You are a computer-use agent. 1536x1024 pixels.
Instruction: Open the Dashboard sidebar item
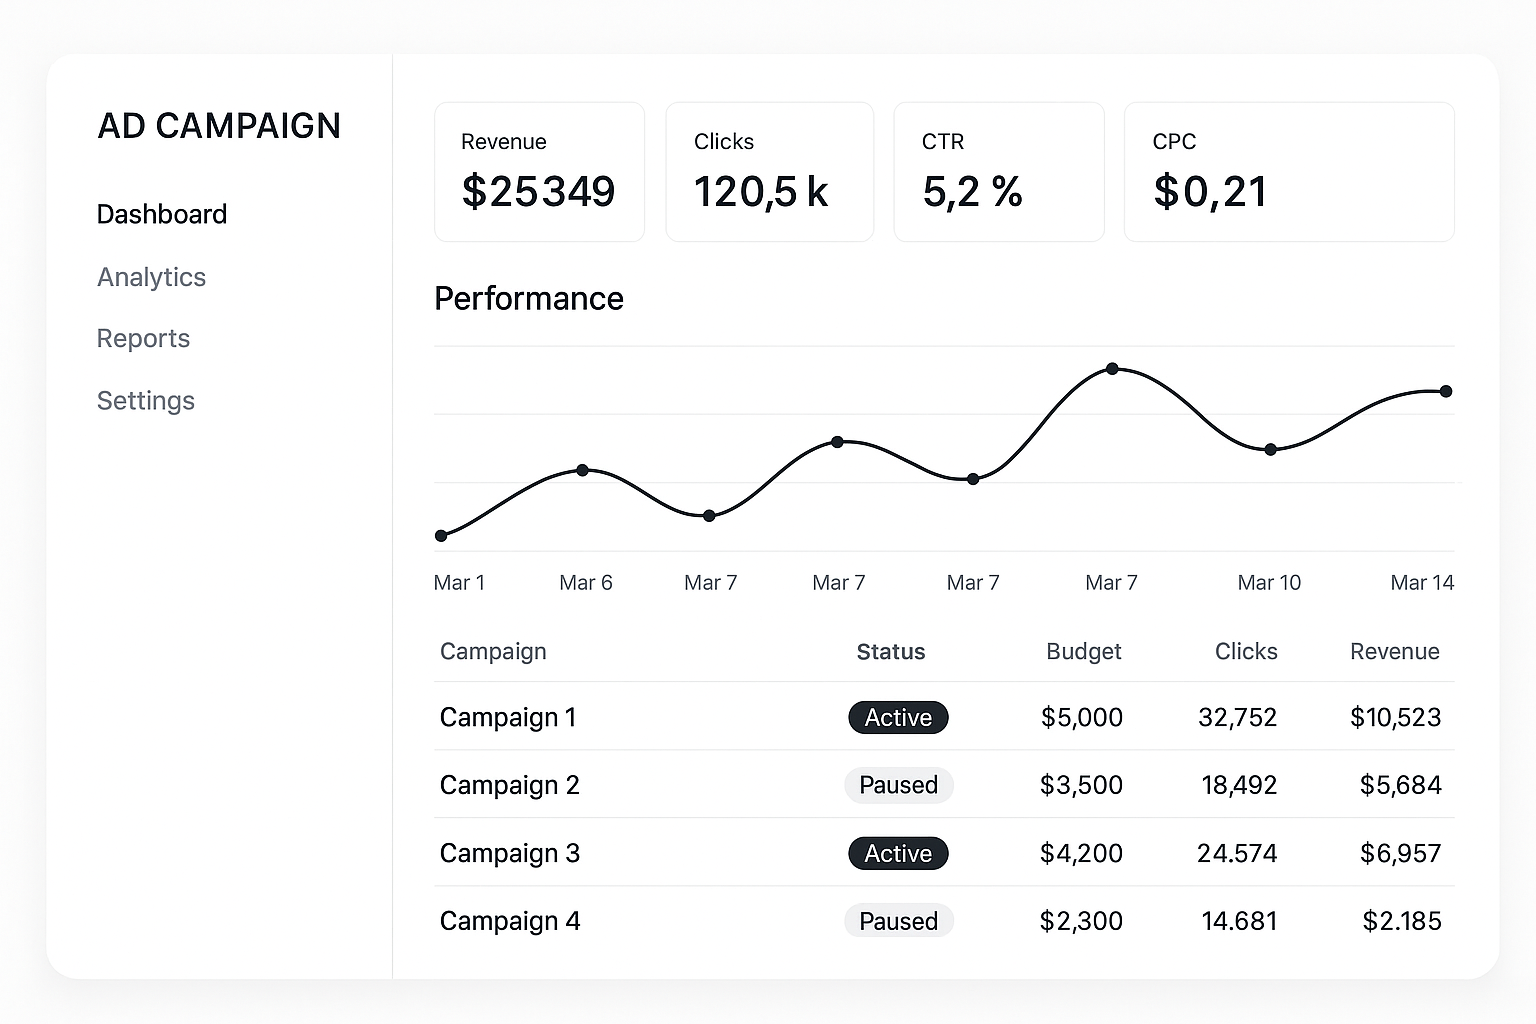(162, 214)
